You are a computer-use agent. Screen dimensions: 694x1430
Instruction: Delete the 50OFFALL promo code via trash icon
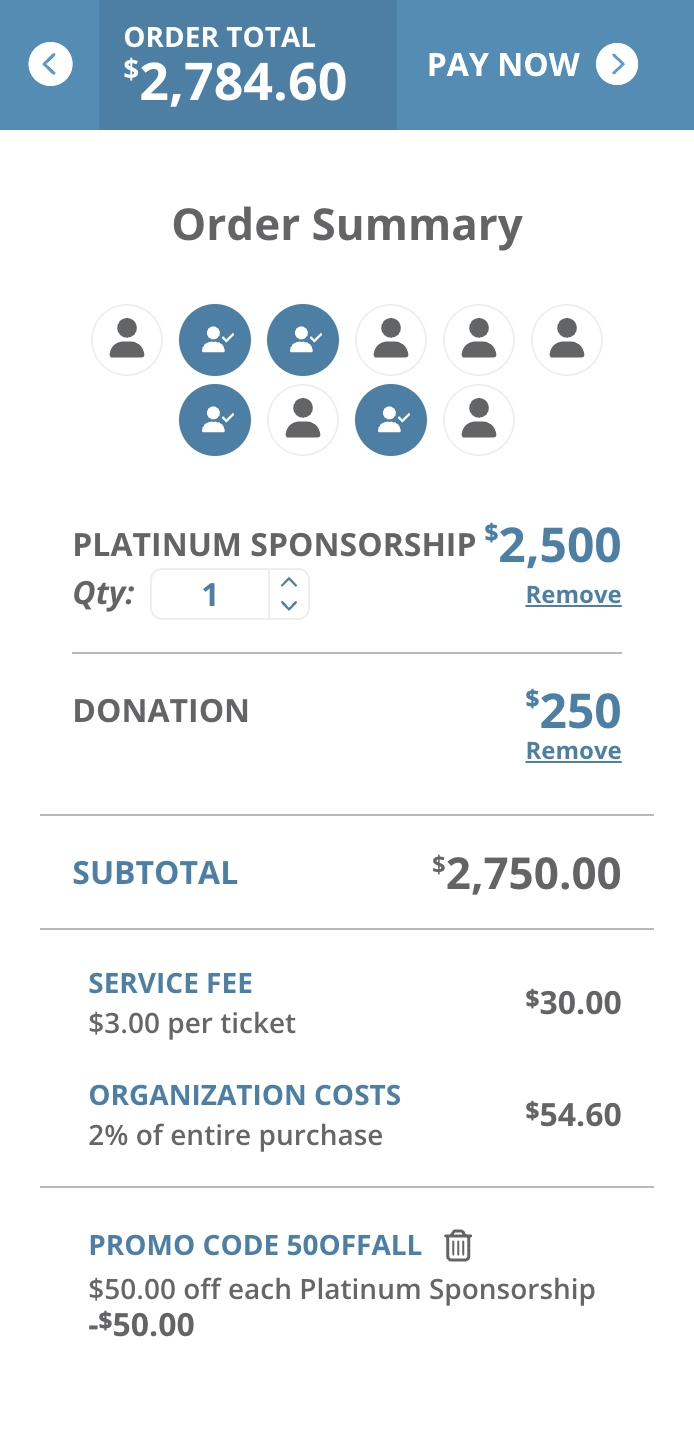458,1246
